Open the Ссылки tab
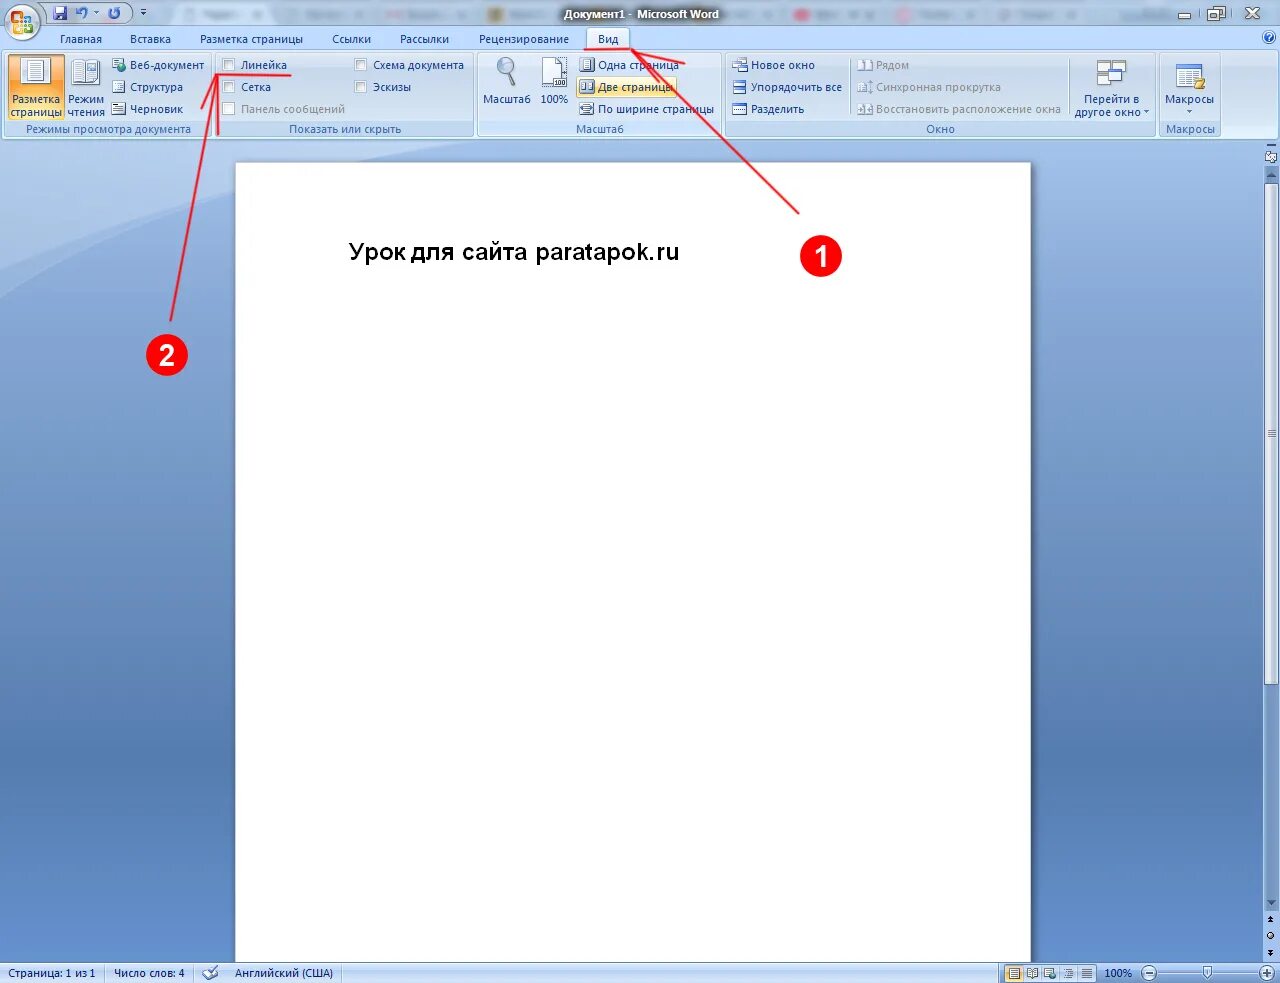The width and height of the screenshot is (1280, 983). (x=352, y=39)
